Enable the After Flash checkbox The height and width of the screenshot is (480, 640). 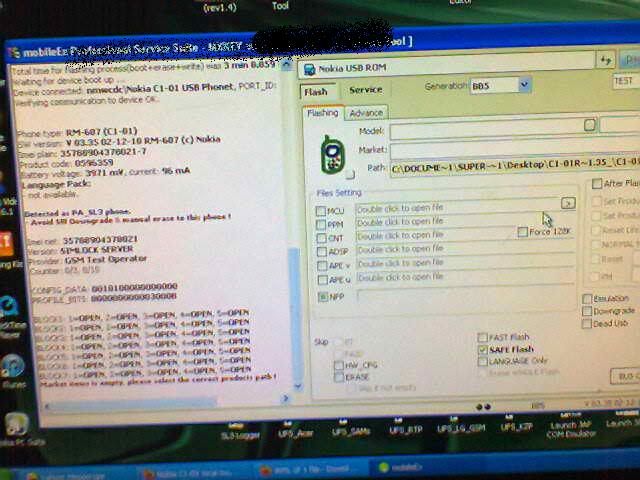pos(597,184)
